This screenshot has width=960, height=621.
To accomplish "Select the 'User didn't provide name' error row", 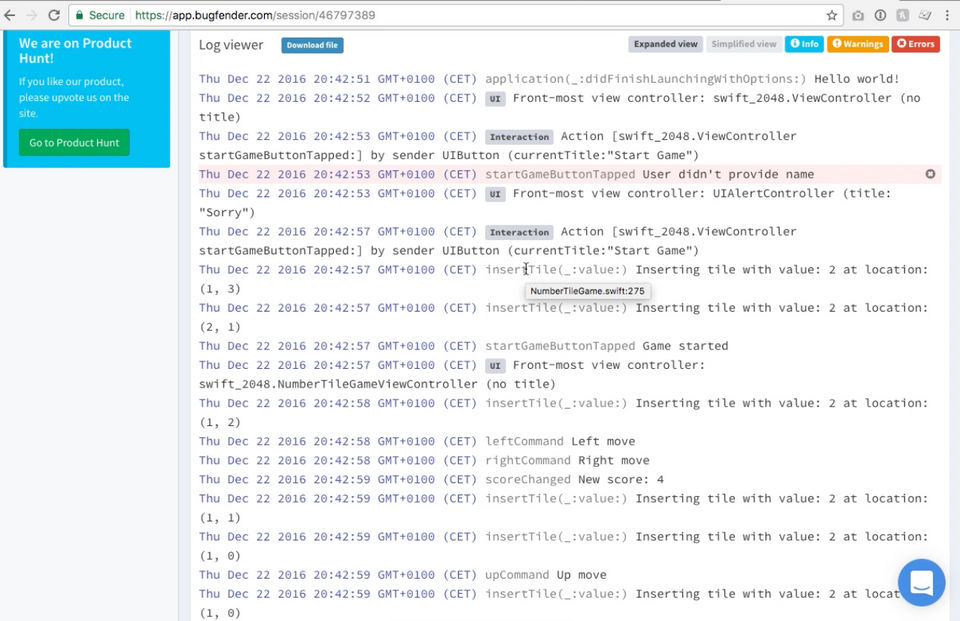I will [x=569, y=175].
